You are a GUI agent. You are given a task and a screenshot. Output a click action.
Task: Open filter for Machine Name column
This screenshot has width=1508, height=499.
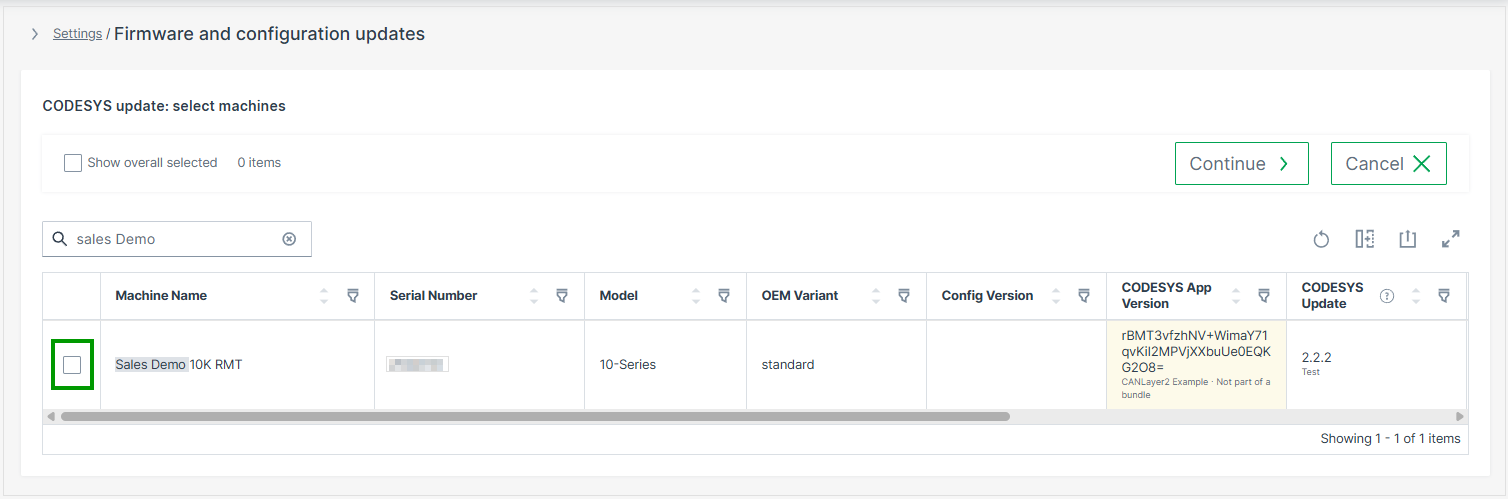coord(353,296)
